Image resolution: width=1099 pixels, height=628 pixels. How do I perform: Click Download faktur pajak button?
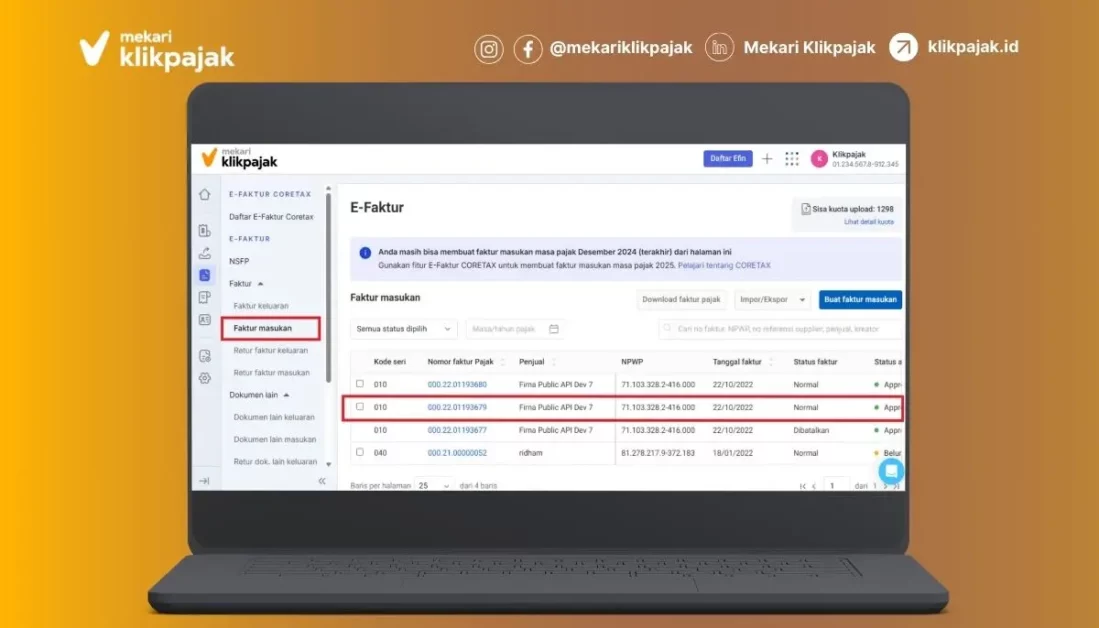681,299
